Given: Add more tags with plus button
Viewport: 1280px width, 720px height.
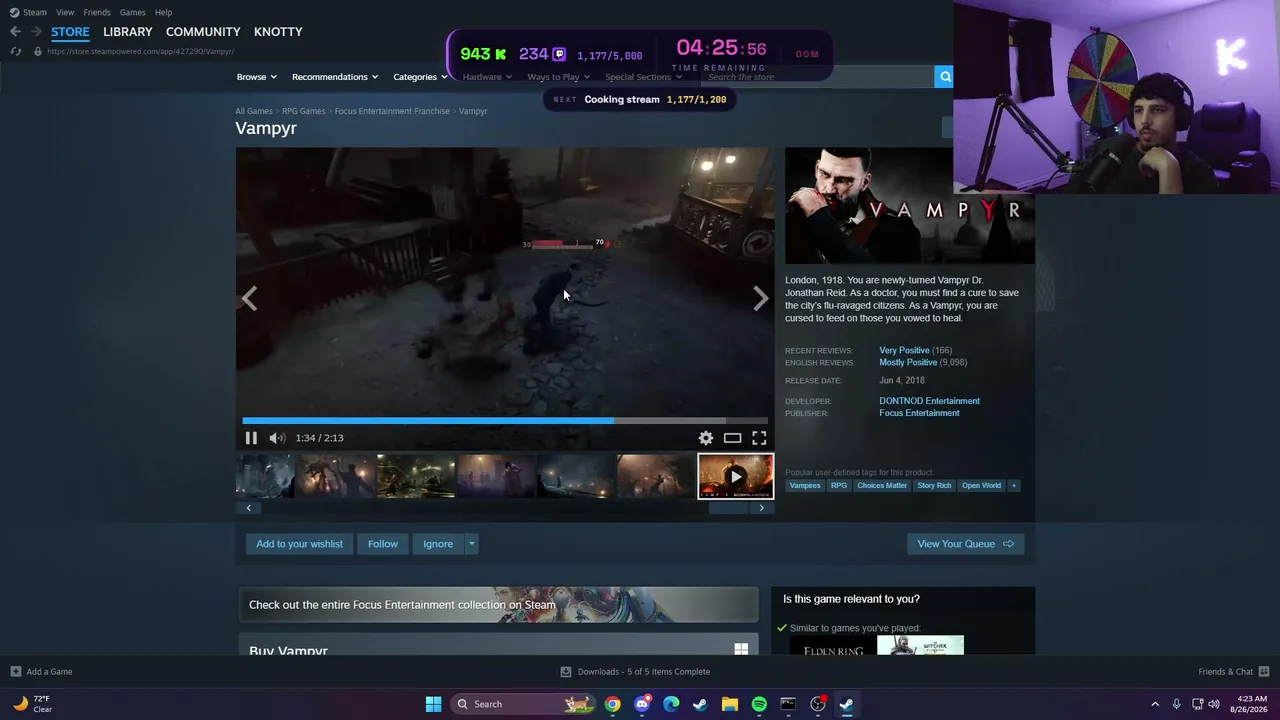Looking at the screenshot, I should click(1013, 486).
